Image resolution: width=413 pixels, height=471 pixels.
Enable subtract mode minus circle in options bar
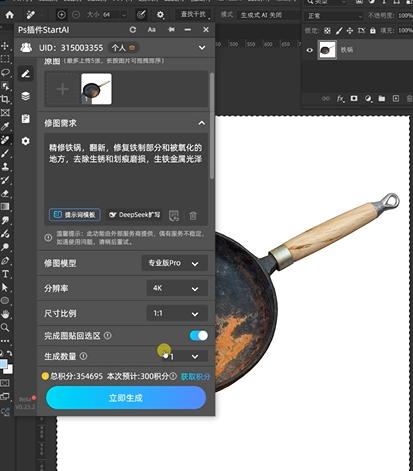click(x=76, y=15)
